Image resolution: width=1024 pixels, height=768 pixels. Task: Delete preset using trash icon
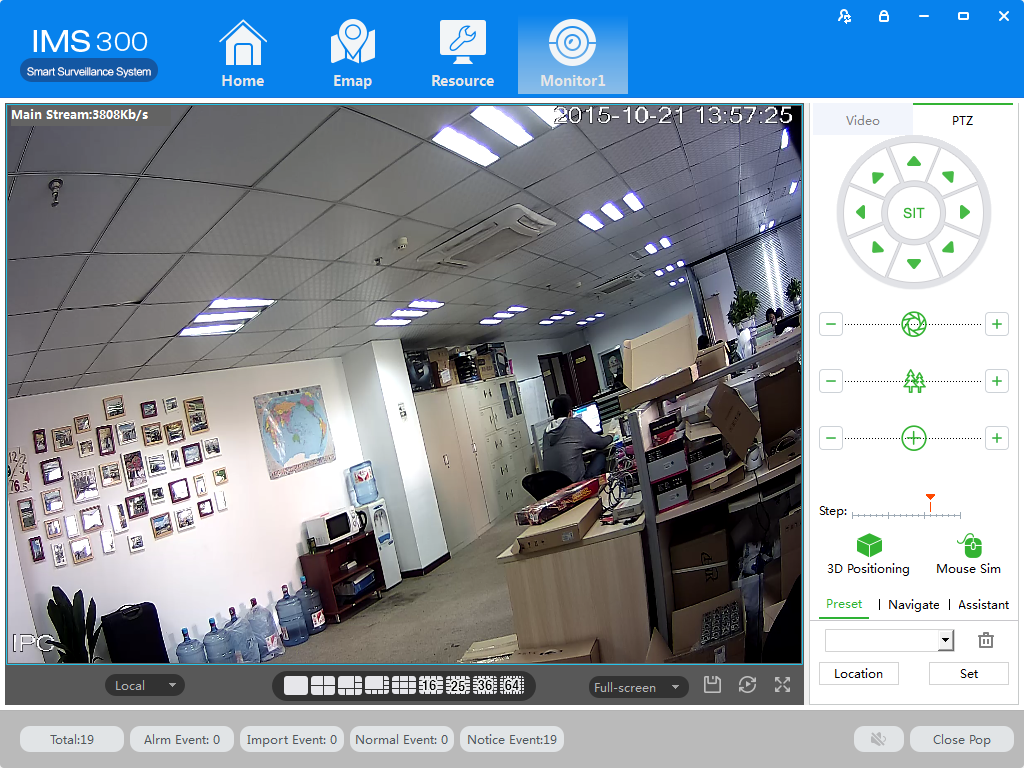click(985, 641)
